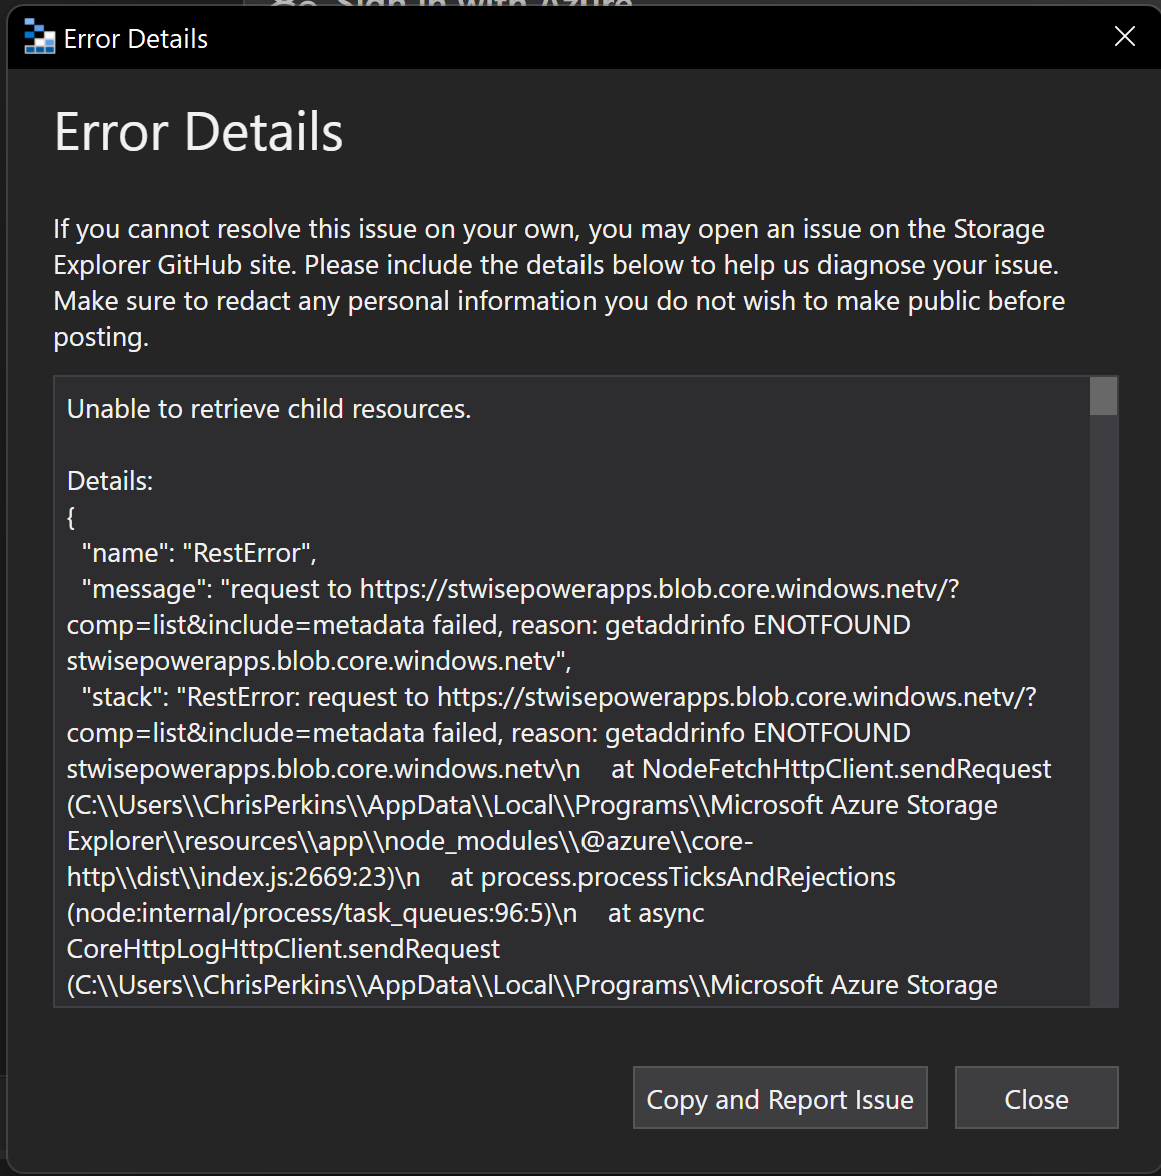
Task: Click the Storage Explorer logo in the title bar
Action: [x=39, y=37]
